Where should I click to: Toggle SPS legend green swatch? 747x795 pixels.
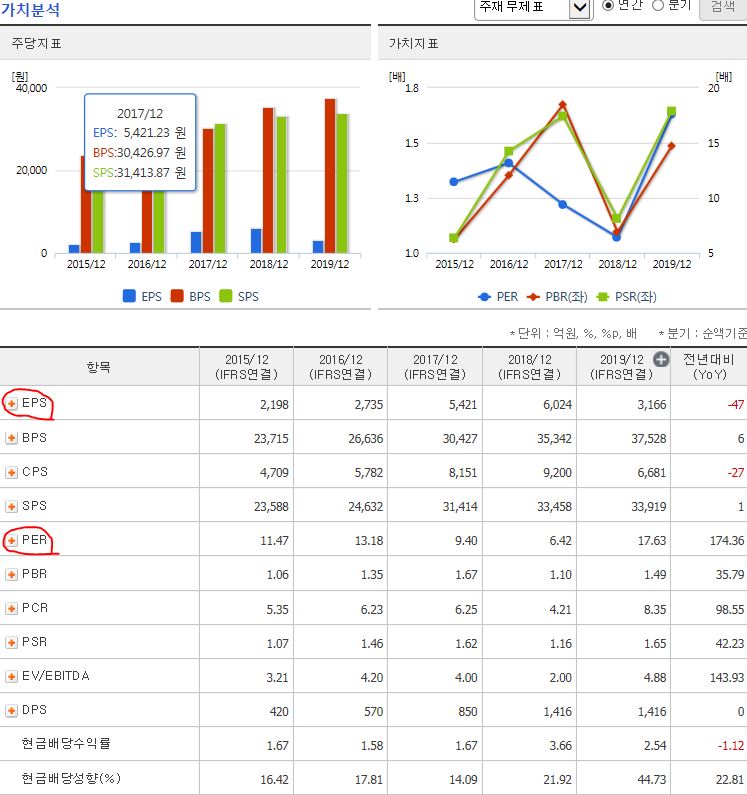tap(226, 296)
